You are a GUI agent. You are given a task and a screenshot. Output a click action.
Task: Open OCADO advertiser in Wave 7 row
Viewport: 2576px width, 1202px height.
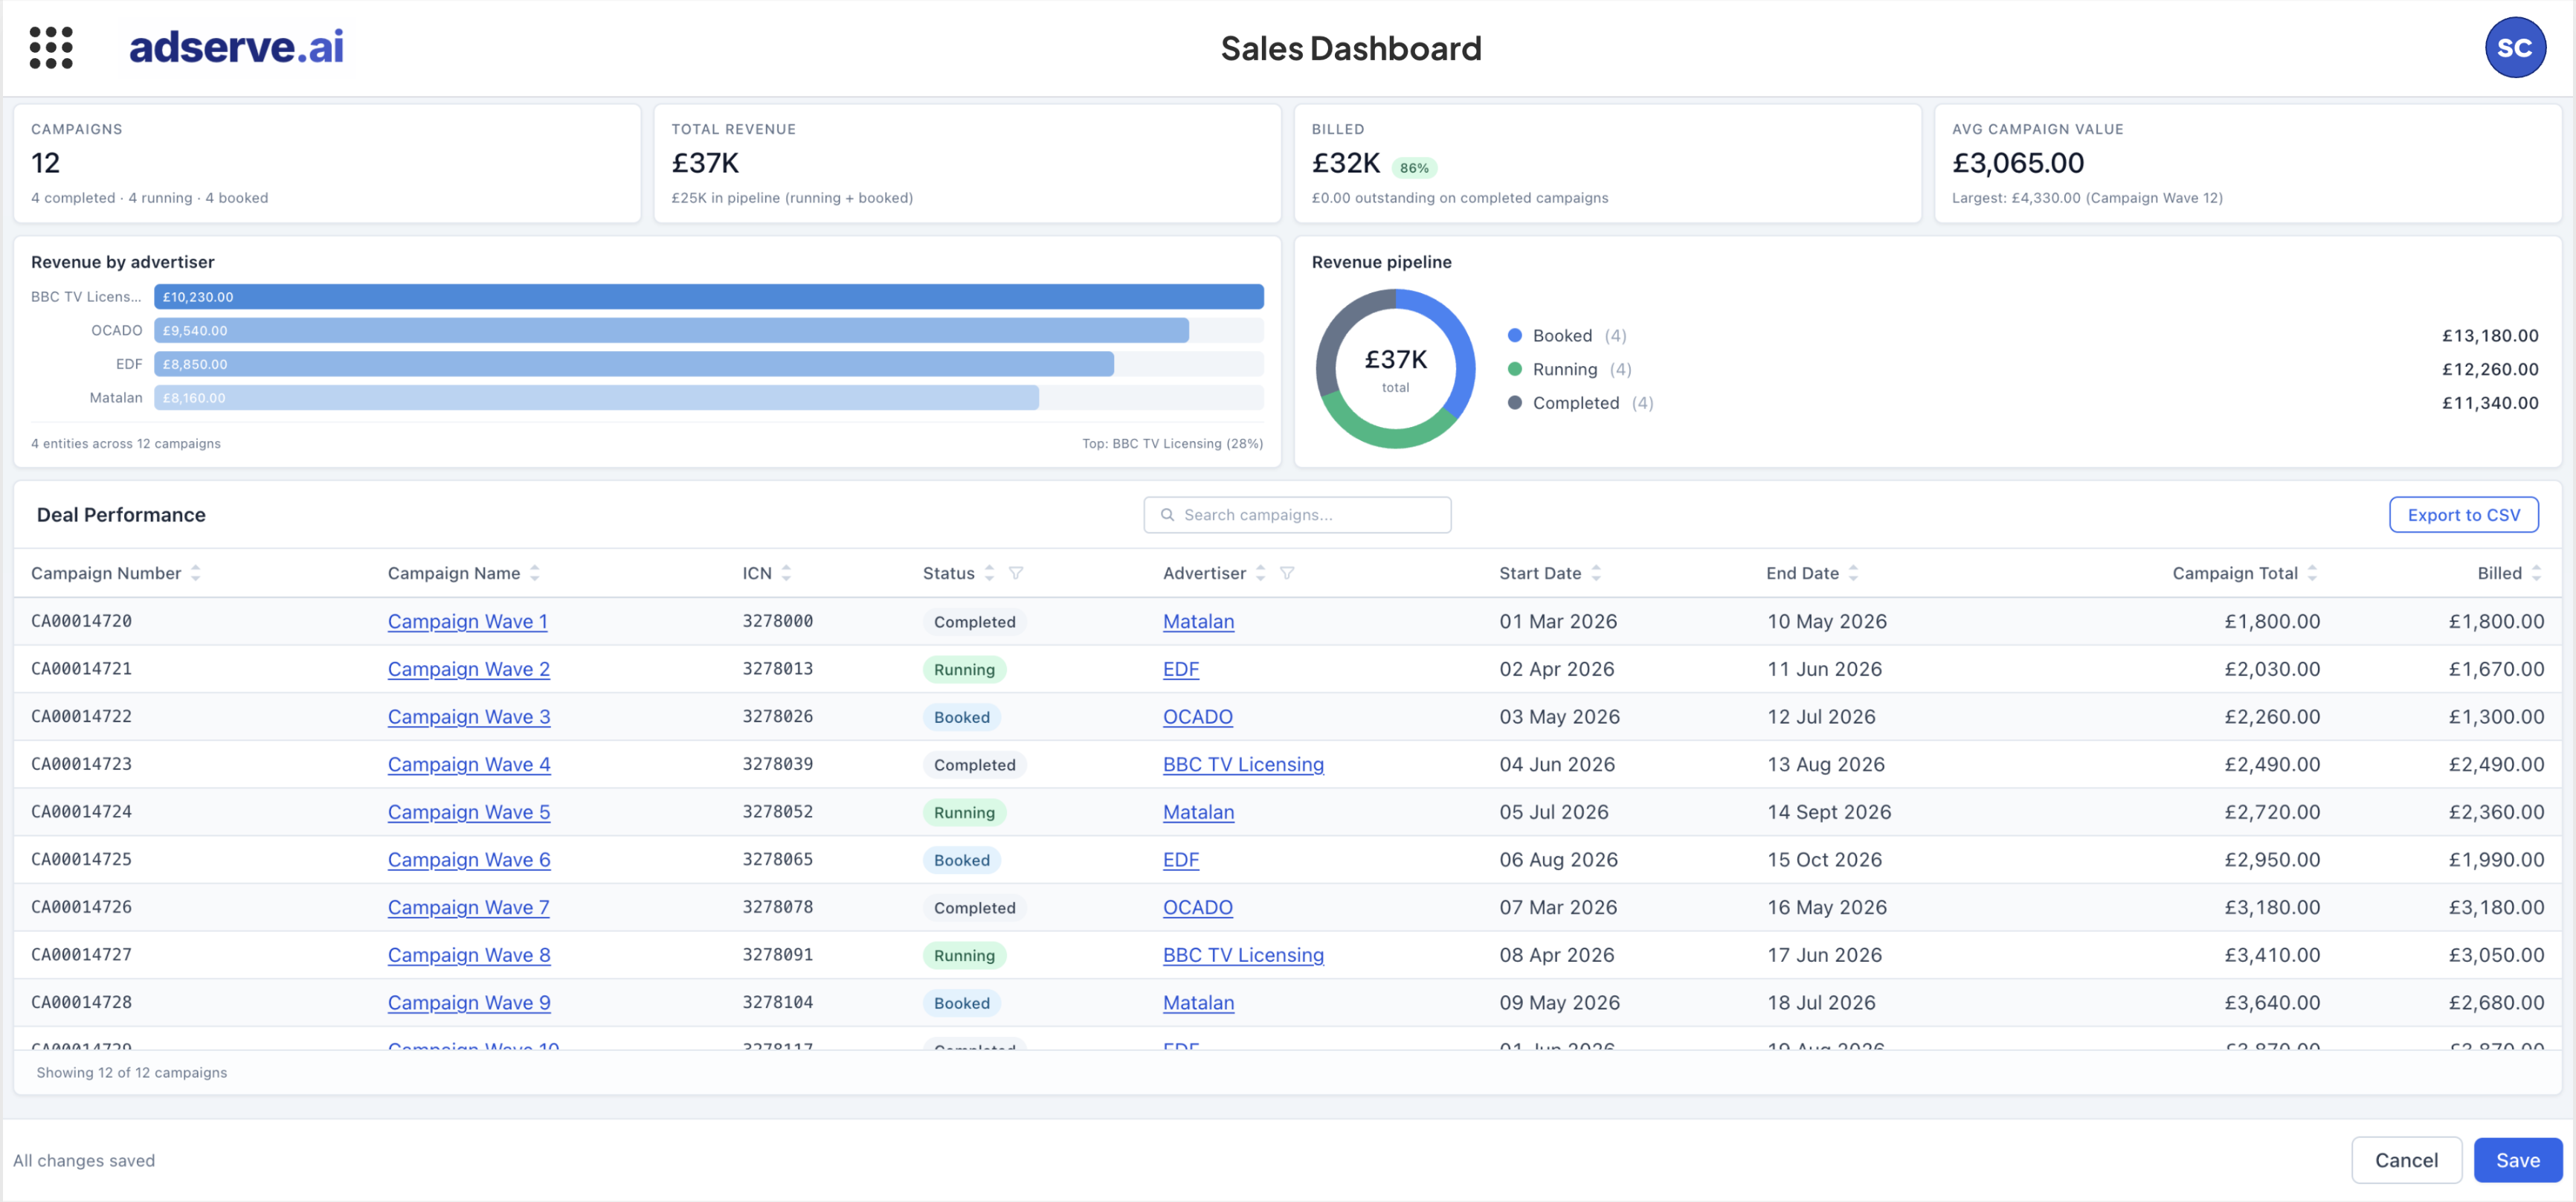[1197, 908]
